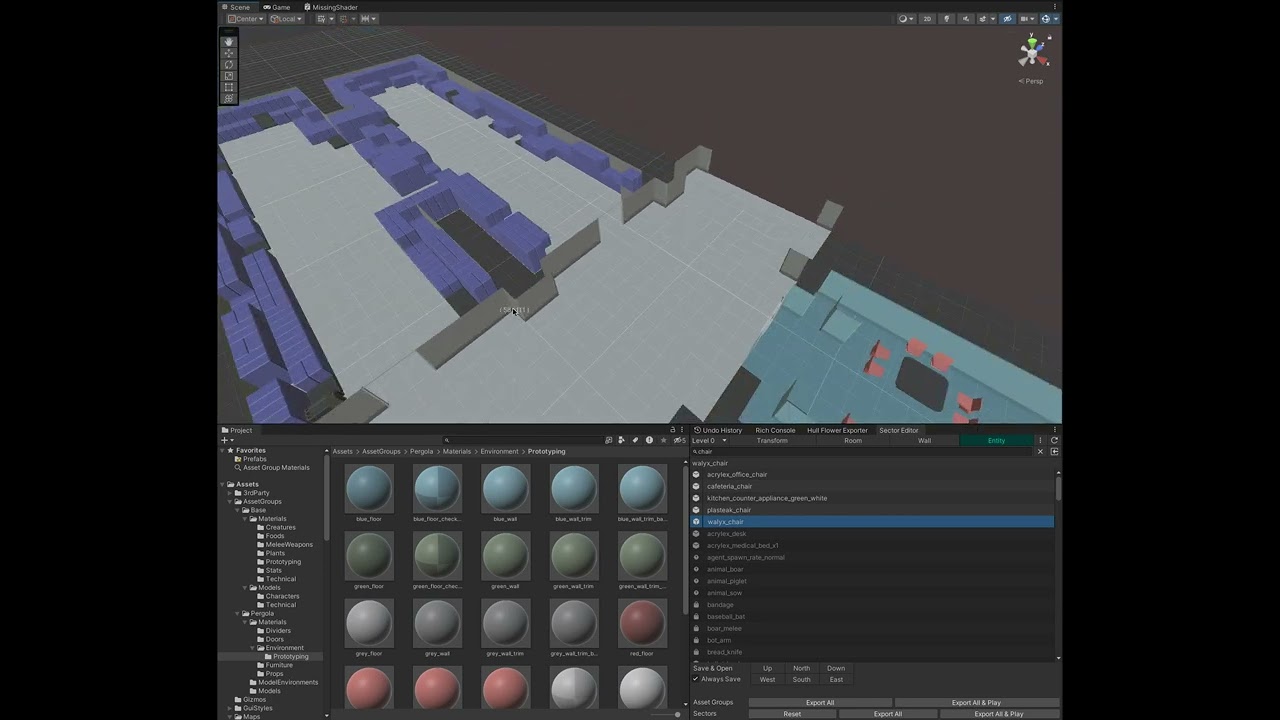Open the gizmos dropdown arrow
The height and width of the screenshot is (720, 1280).
click(1055, 19)
